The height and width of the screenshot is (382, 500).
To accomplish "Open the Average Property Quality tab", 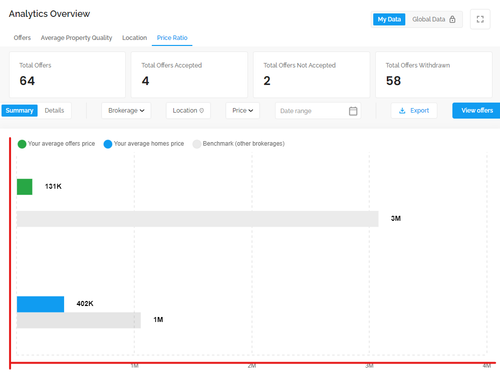I will click(76, 38).
